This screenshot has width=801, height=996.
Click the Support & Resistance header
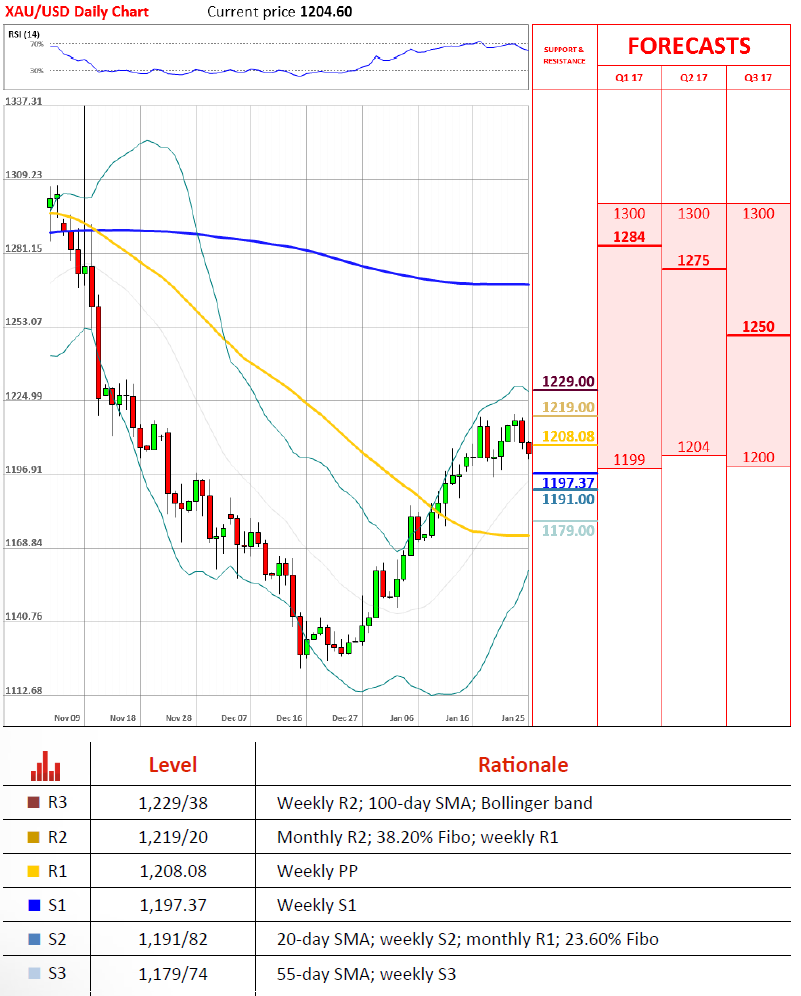564,55
